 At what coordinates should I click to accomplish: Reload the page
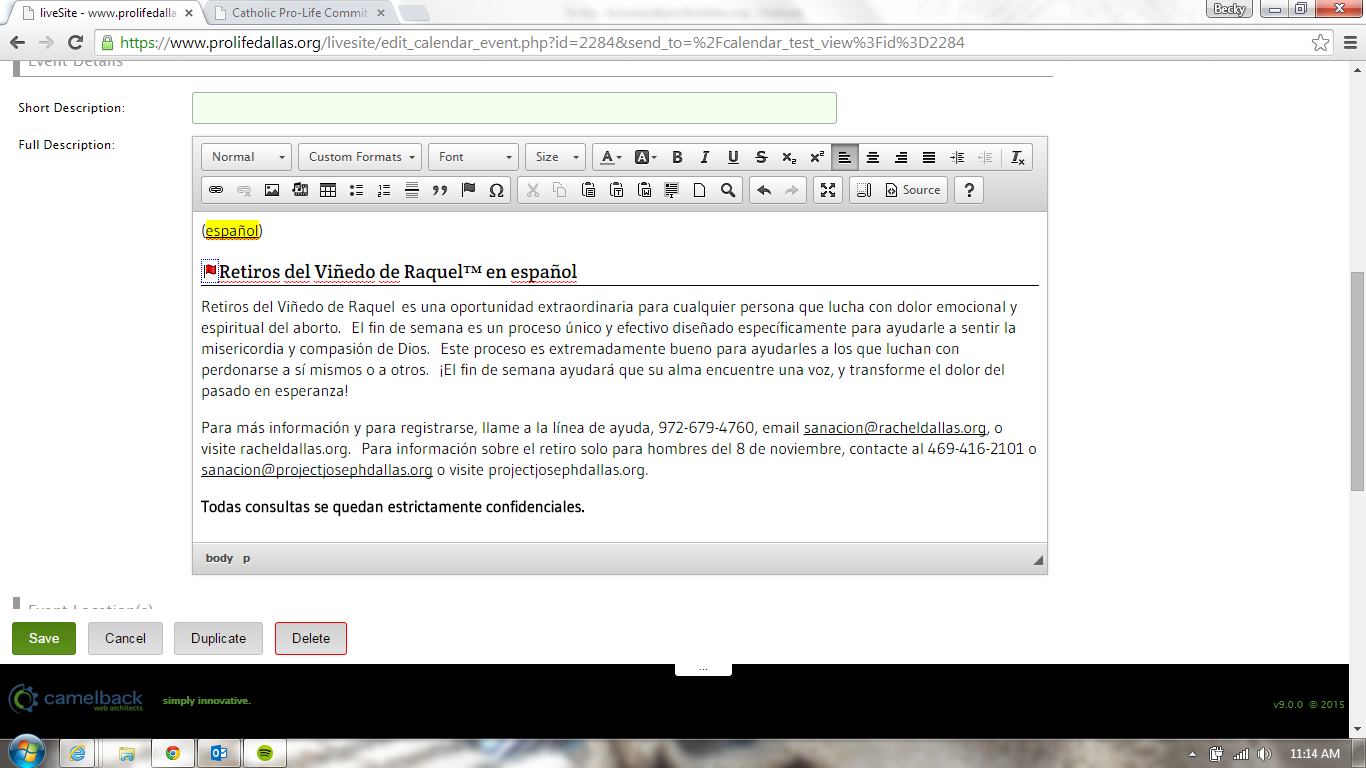[x=75, y=43]
